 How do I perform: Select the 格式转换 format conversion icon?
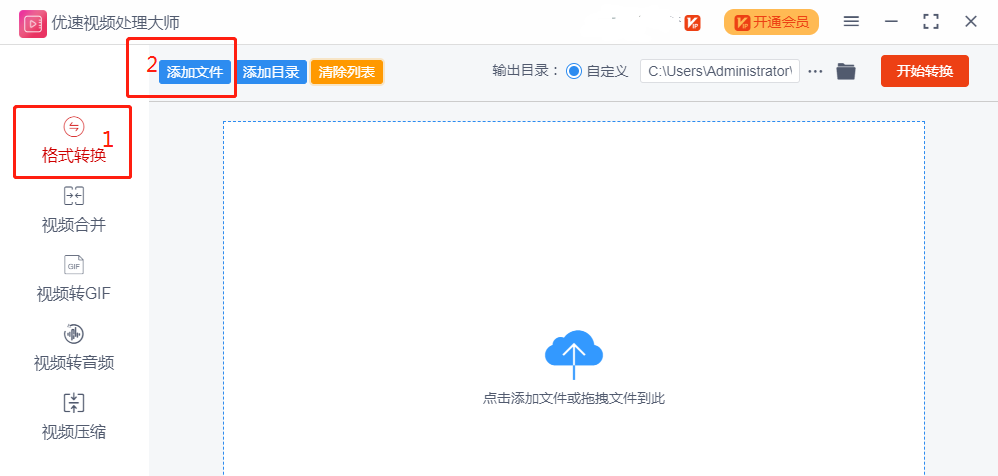[74, 127]
